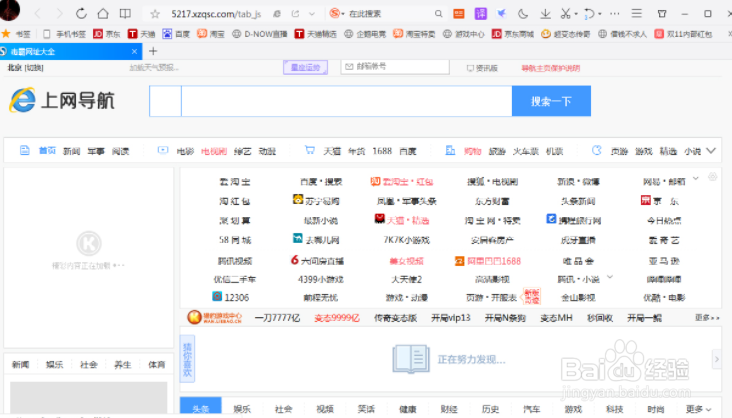Switch to the 头条 news tab

pyautogui.click(x=201, y=407)
